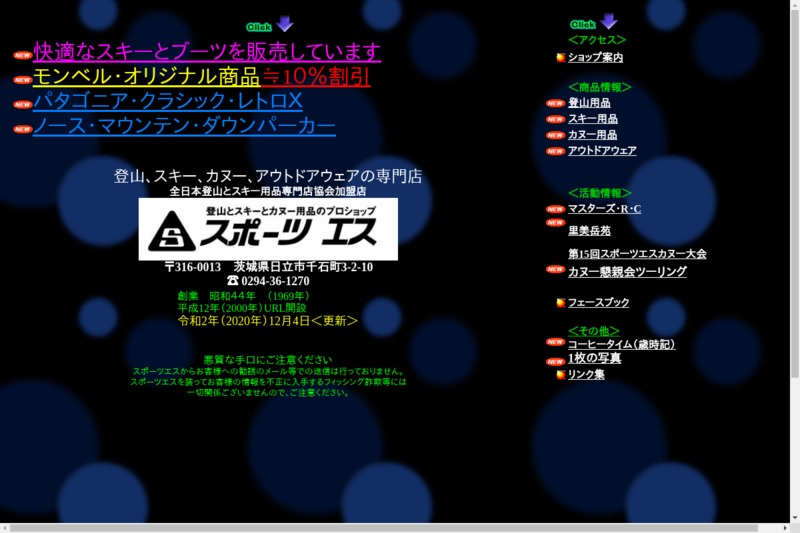This screenshot has width=800, height=533.
Task: Open the 快適なスキーとブーツを販売しています link
Action: click(207, 52)
